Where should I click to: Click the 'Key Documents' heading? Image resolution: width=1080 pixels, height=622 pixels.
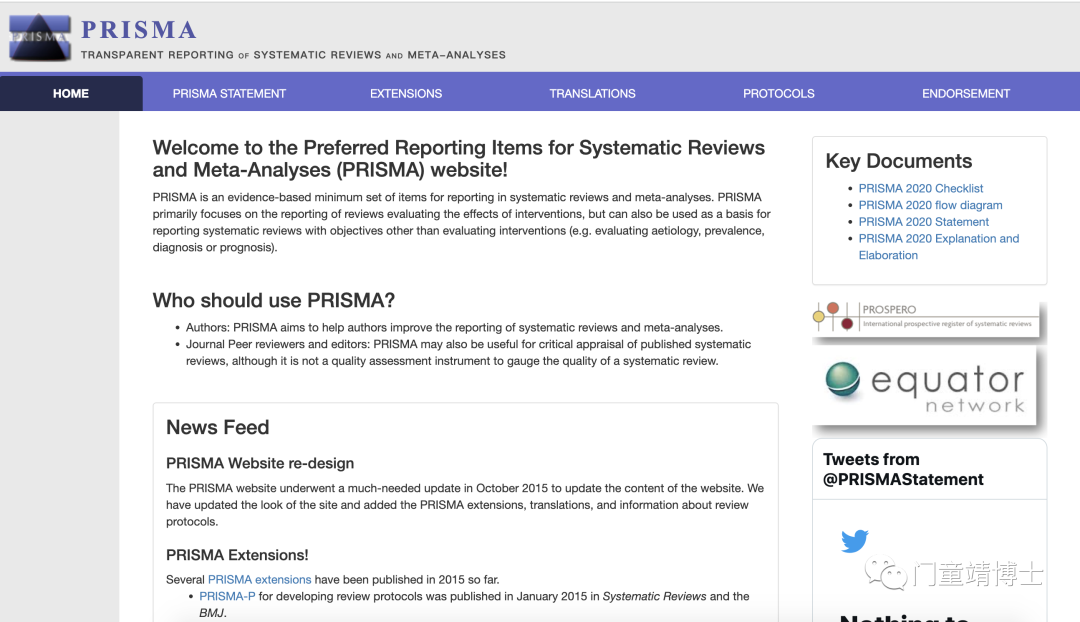tap(898, 160)
